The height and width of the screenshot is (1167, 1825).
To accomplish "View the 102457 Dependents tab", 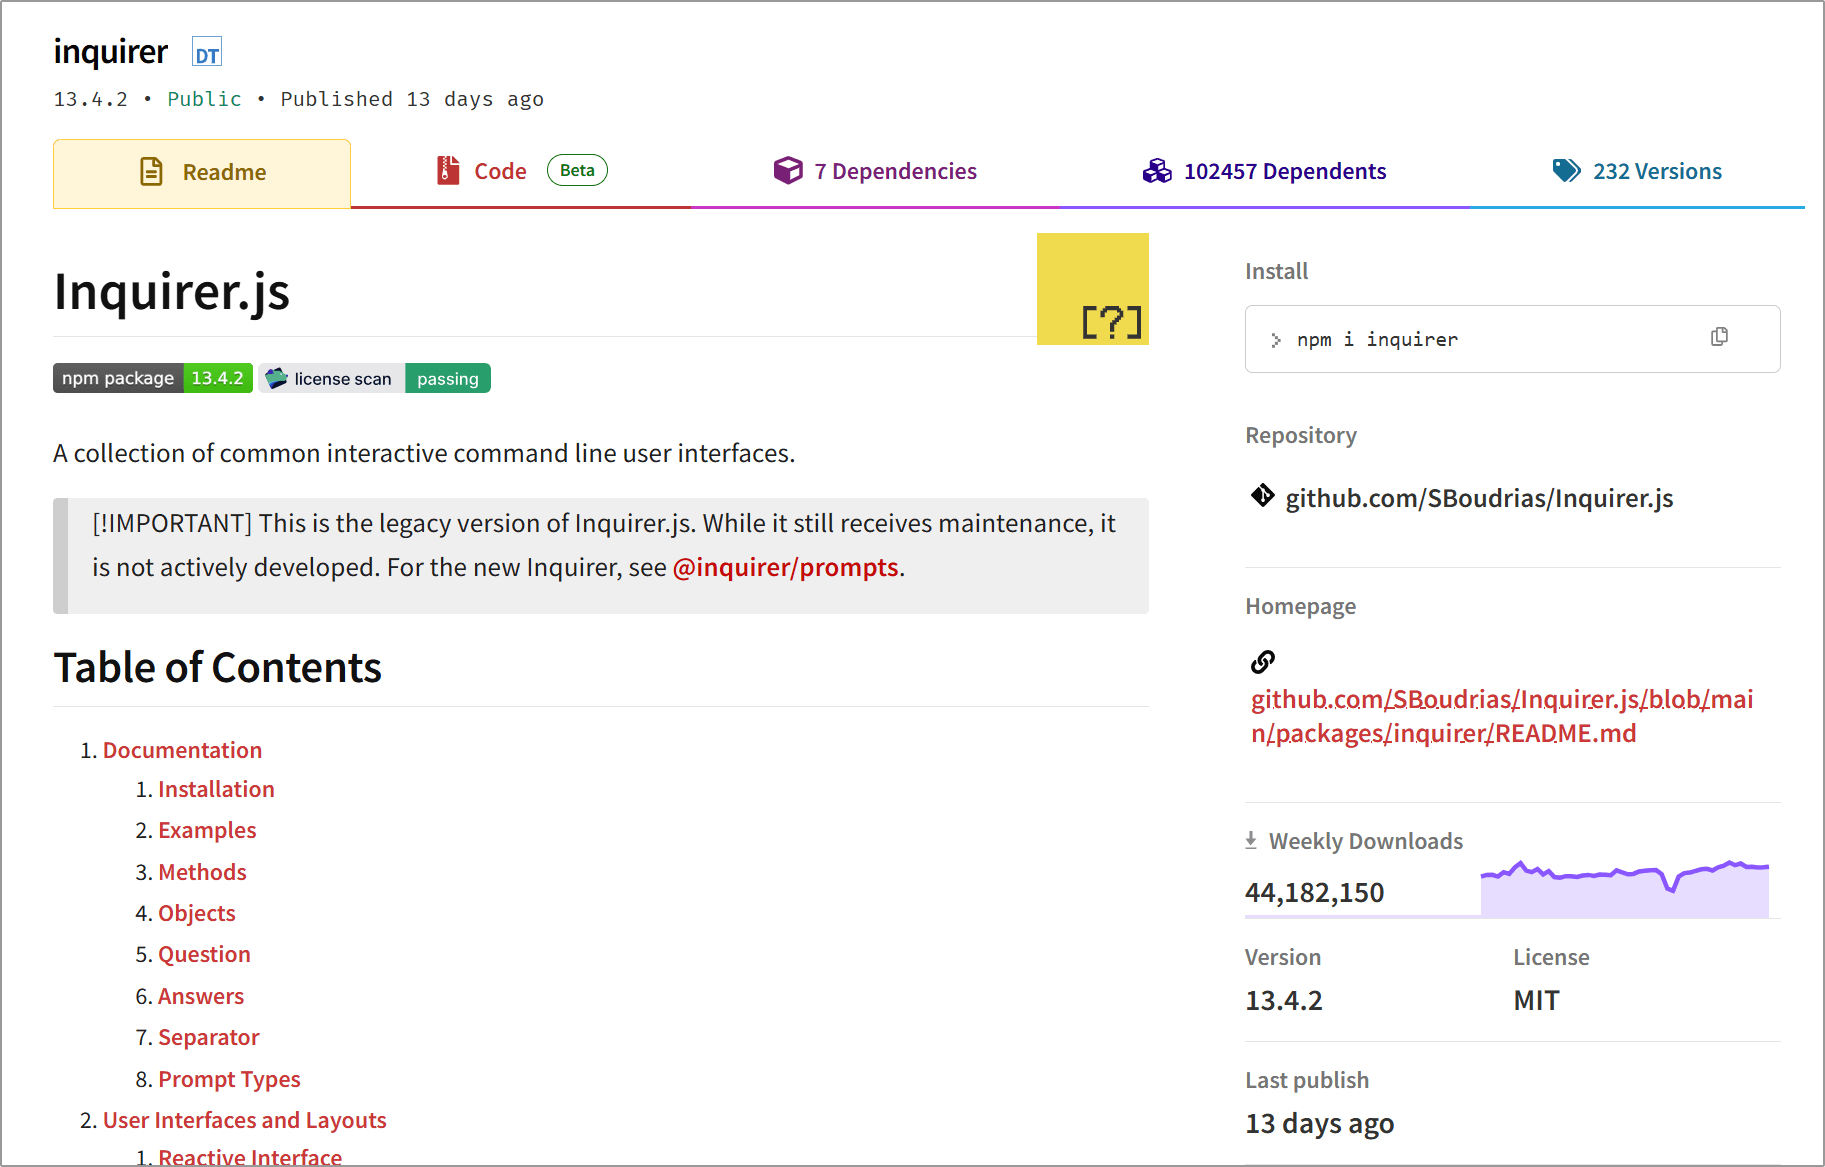I will point(1264,172).
